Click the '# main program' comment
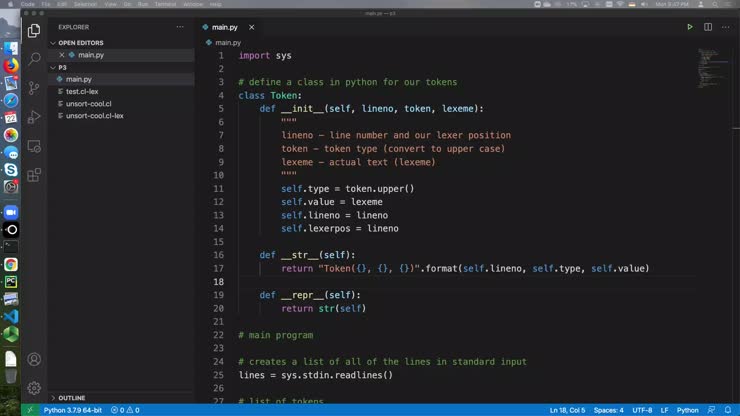Viewport: 740px width, 416px height. (276, 335)
